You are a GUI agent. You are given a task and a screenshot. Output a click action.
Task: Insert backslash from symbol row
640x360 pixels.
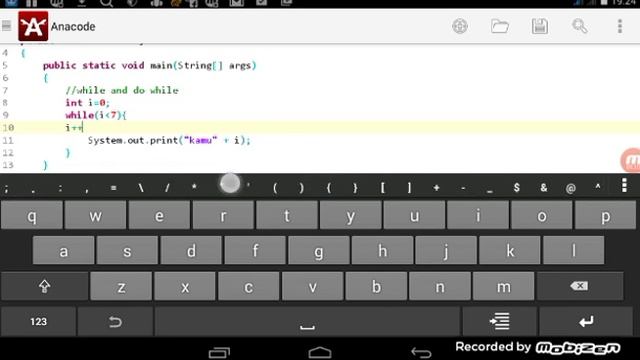click(140, 188)
